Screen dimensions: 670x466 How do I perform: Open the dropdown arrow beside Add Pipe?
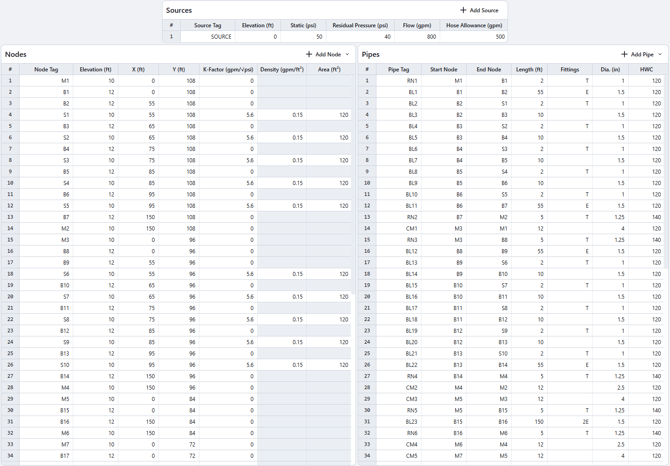(x=660, y=54)
